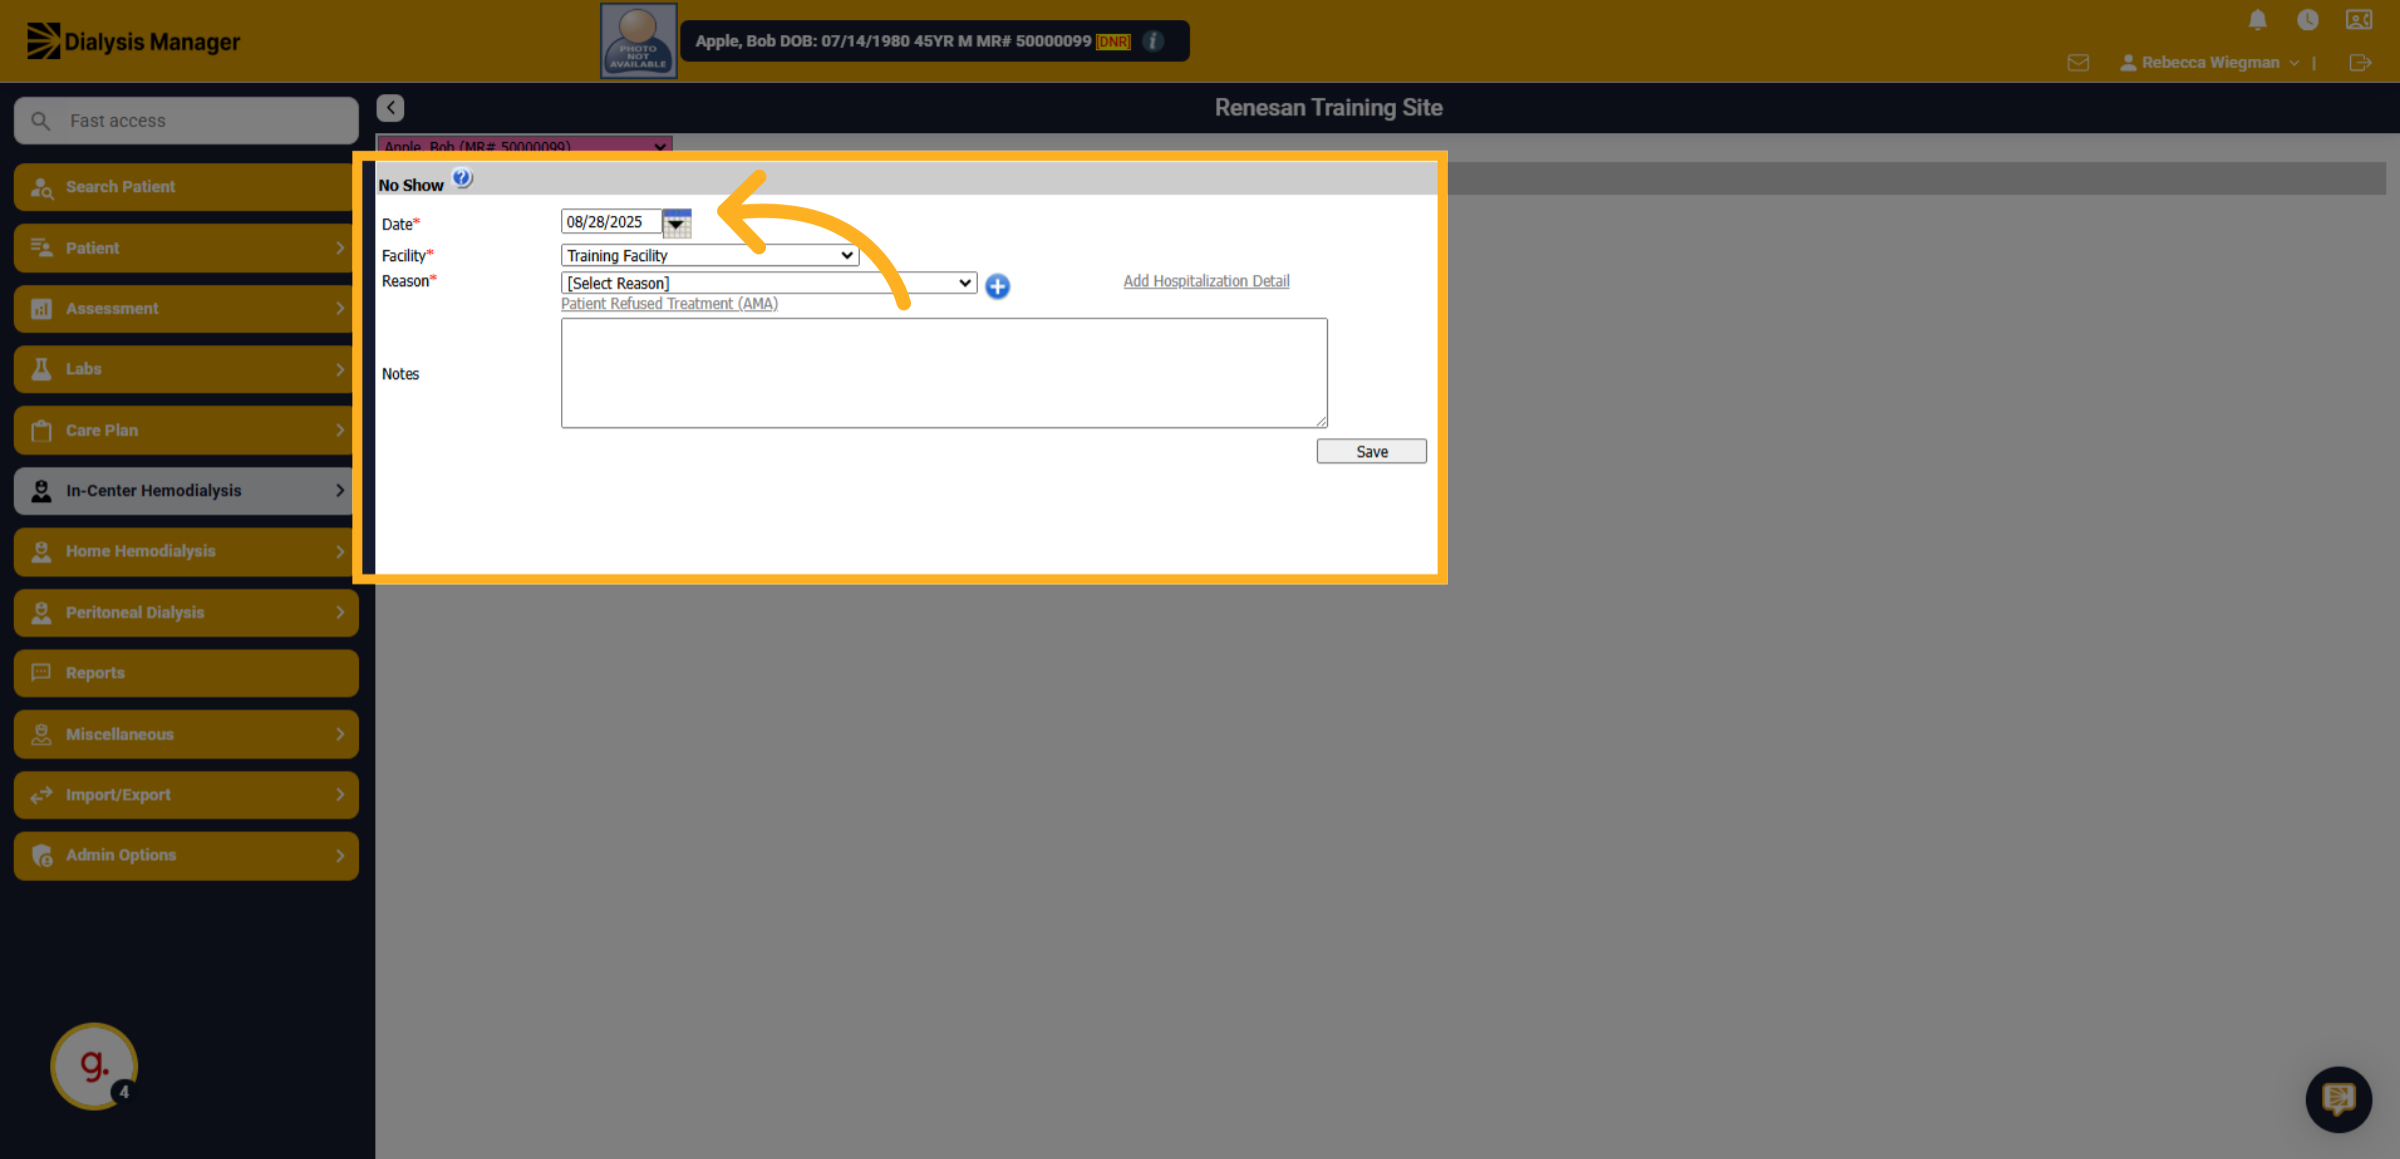This screenshot has width=2400, height=1159.
Task: Open the mail envelope icon
Action: click(x=2078, y=63)
